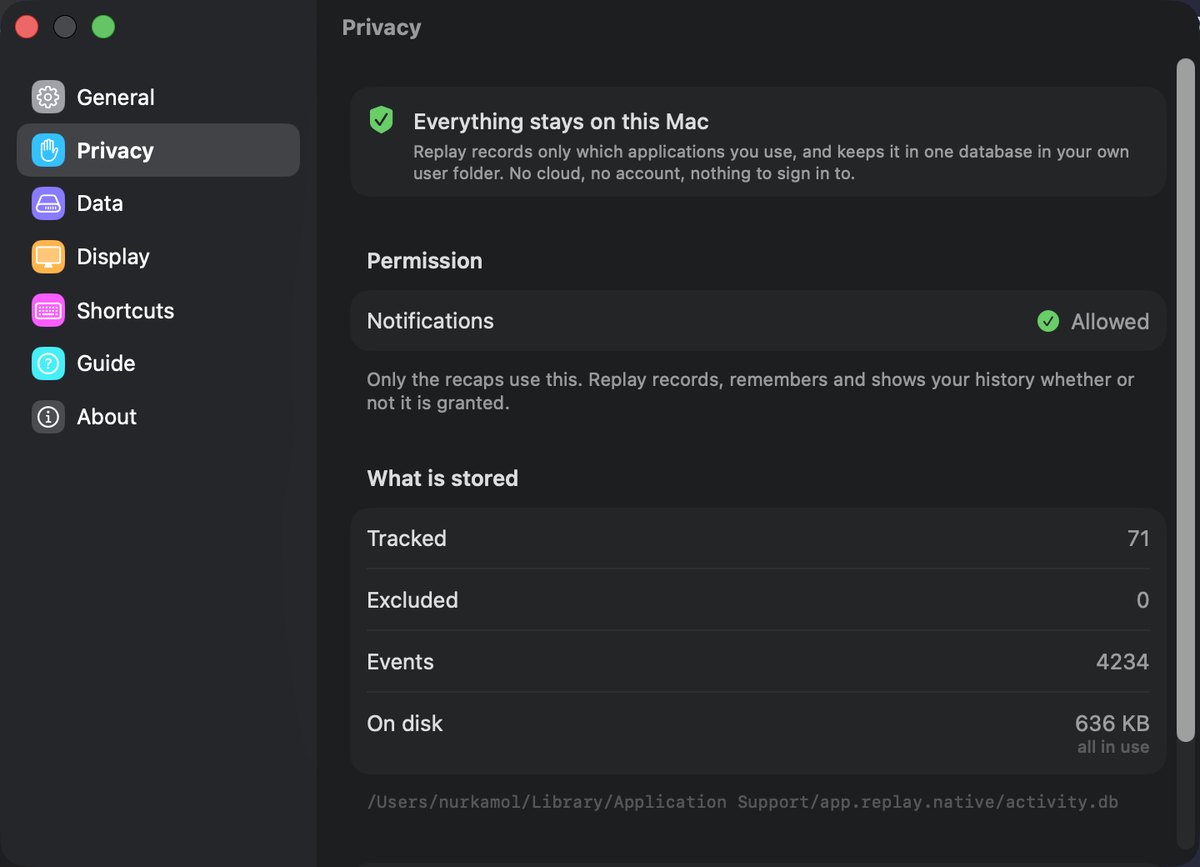This screenshot has width=1200, height=867.
Task: Click the About info icon
Action: (48, 417)
